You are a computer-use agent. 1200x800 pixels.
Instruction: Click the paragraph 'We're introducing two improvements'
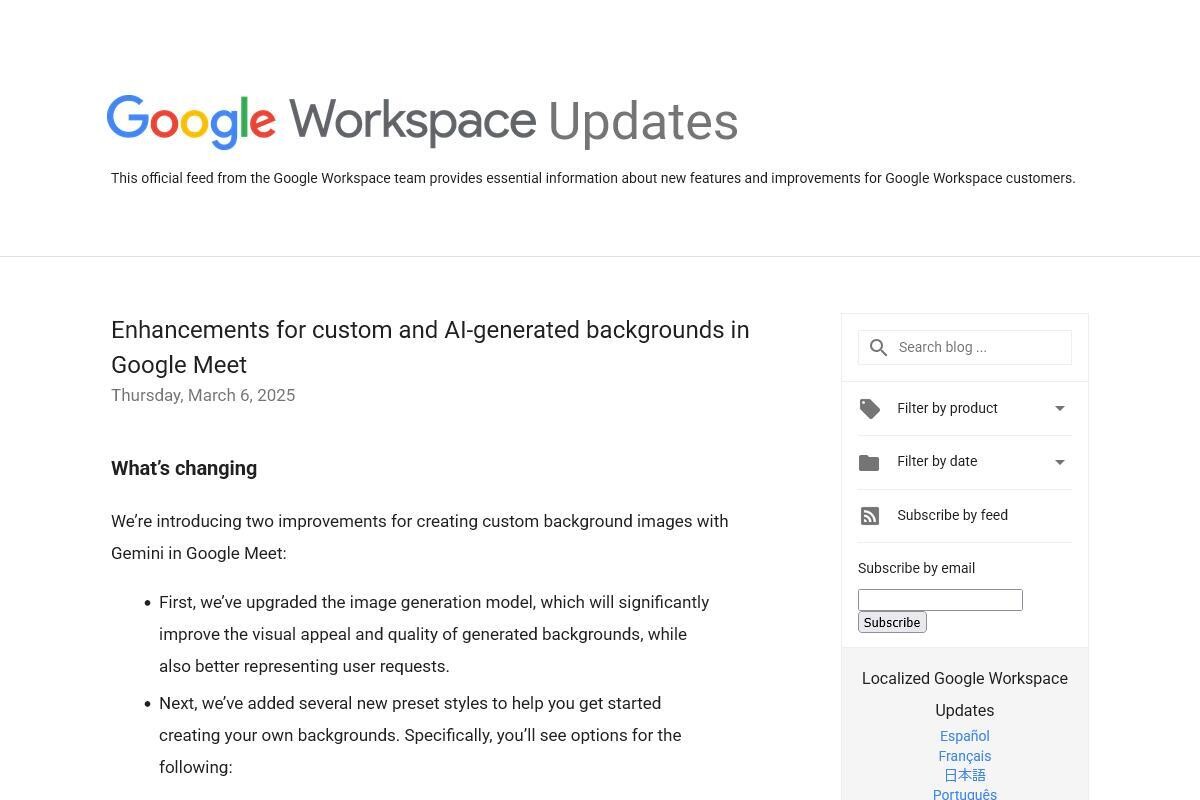420,537
